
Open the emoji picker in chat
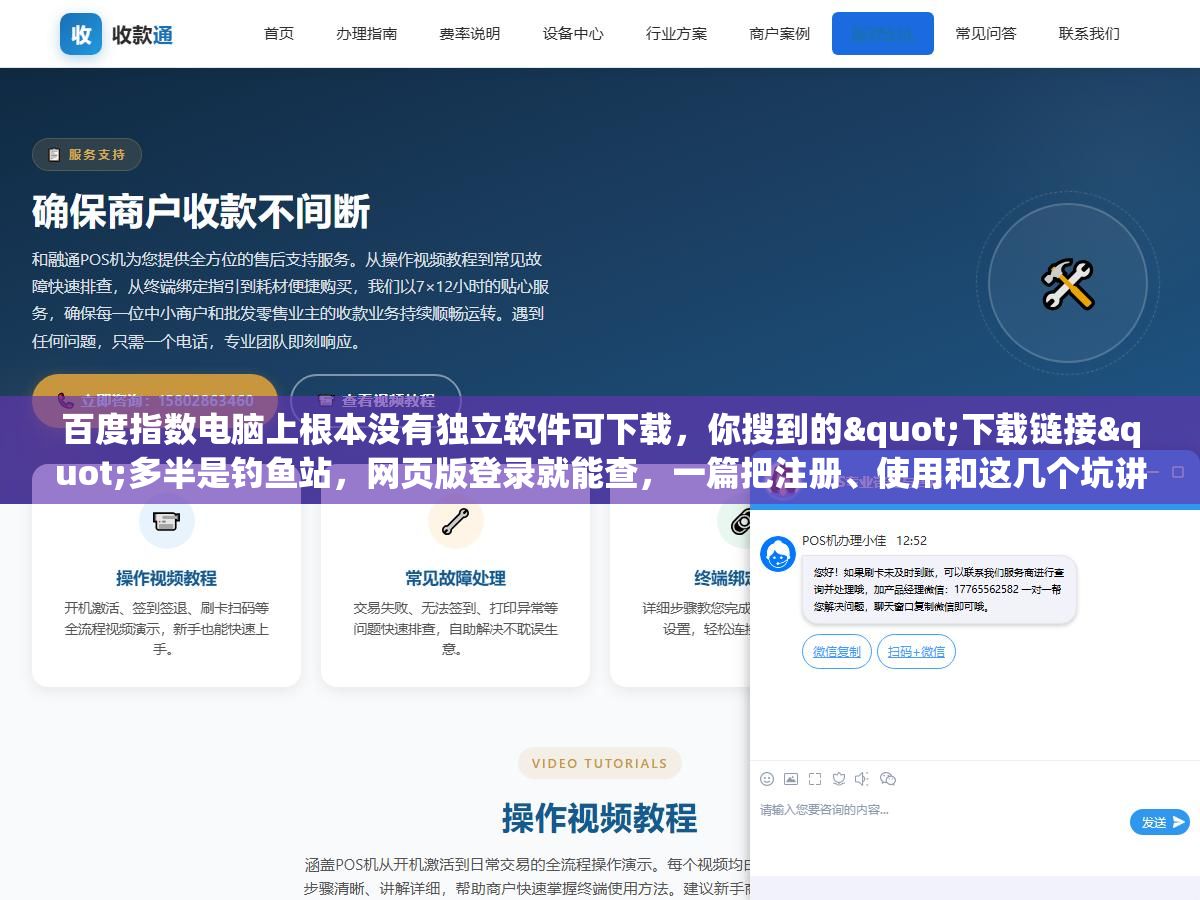tap(767, 778)
